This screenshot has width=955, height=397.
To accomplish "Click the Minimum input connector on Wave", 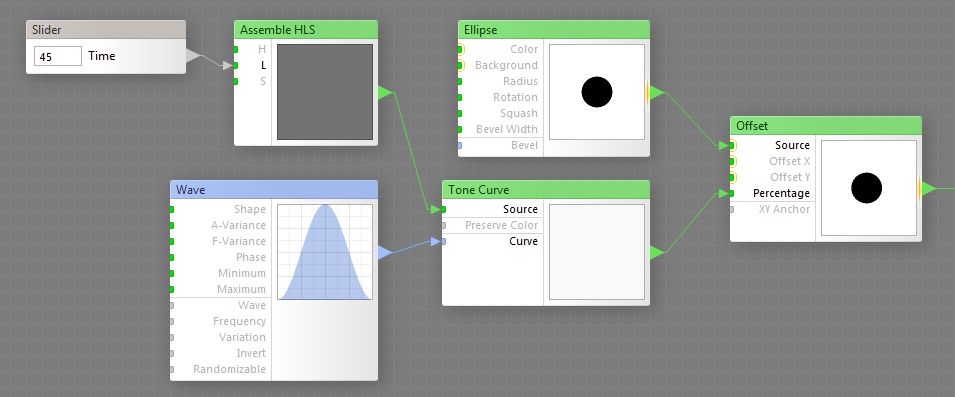I will coord(172,273).
